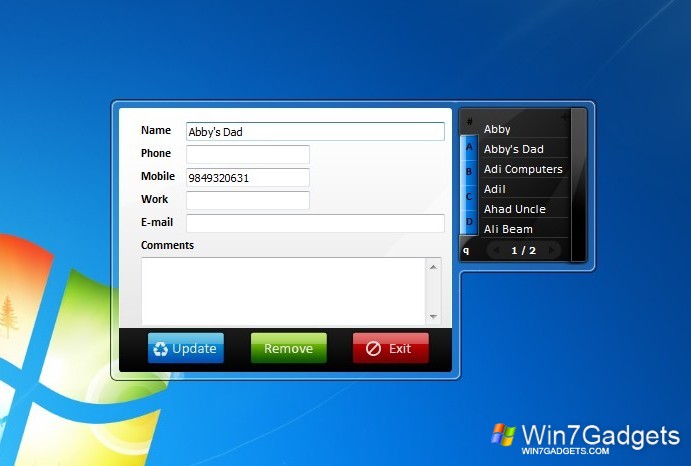This screenshot has width=691, height=466.
Task: Select the # index tab
Action: point(469,122)
